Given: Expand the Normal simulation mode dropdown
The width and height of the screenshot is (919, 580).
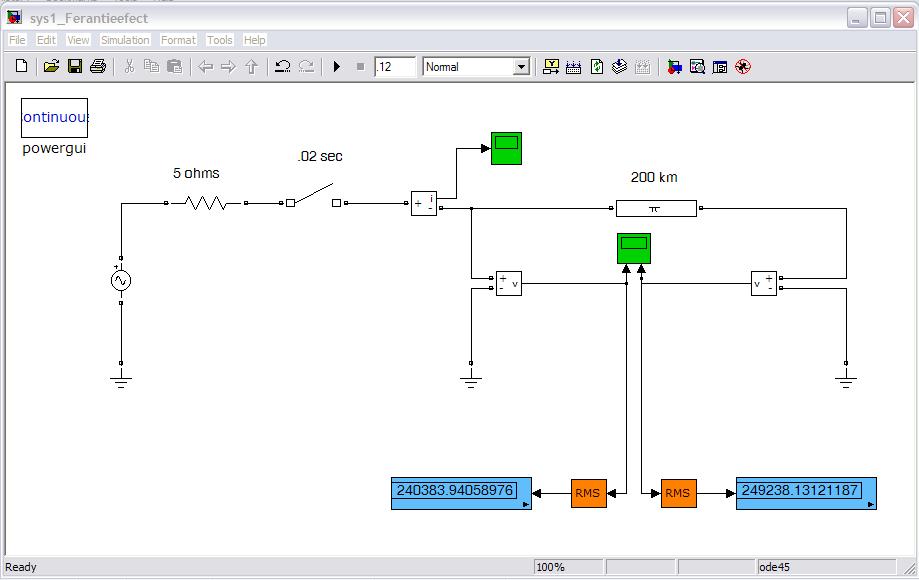Looking at the screenshot, I should 520,67.
